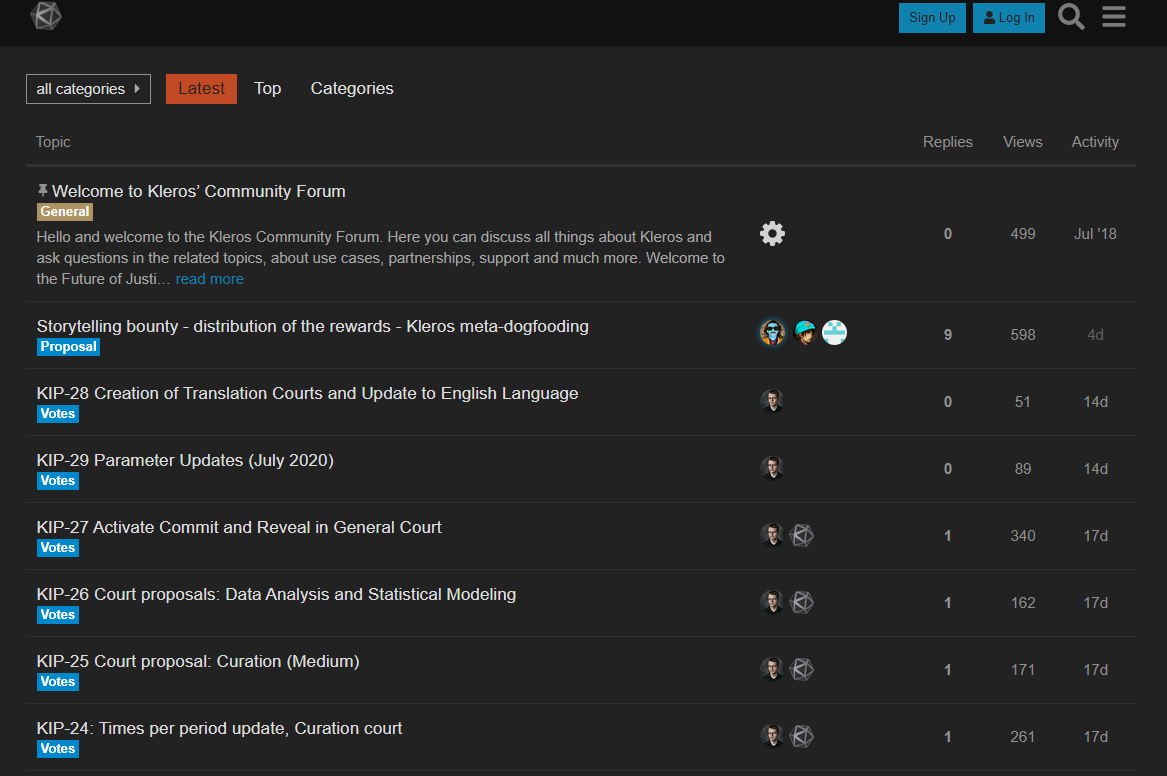Click 14d activity on KIP-28 row
Image resolution: width=1167 pixels, height=776 pixels.
point(1095,402)
